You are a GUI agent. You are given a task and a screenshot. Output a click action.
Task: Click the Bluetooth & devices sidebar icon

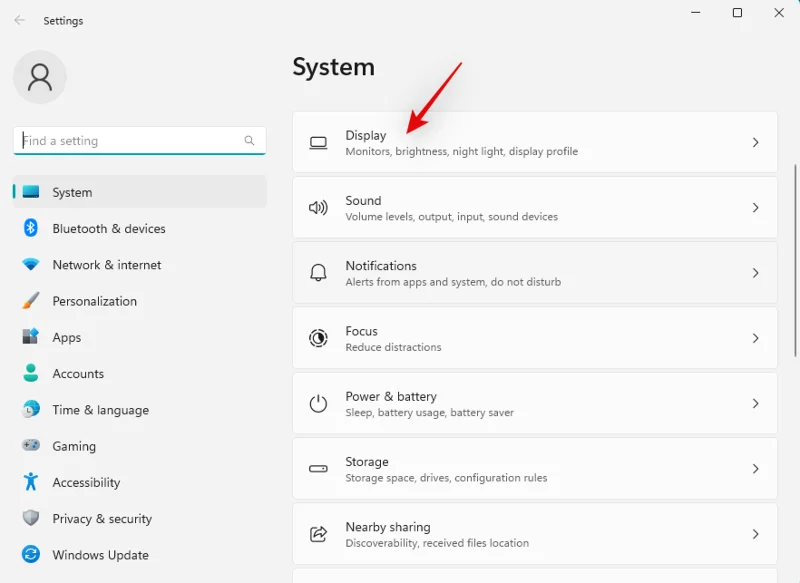(x=31, y=228)
